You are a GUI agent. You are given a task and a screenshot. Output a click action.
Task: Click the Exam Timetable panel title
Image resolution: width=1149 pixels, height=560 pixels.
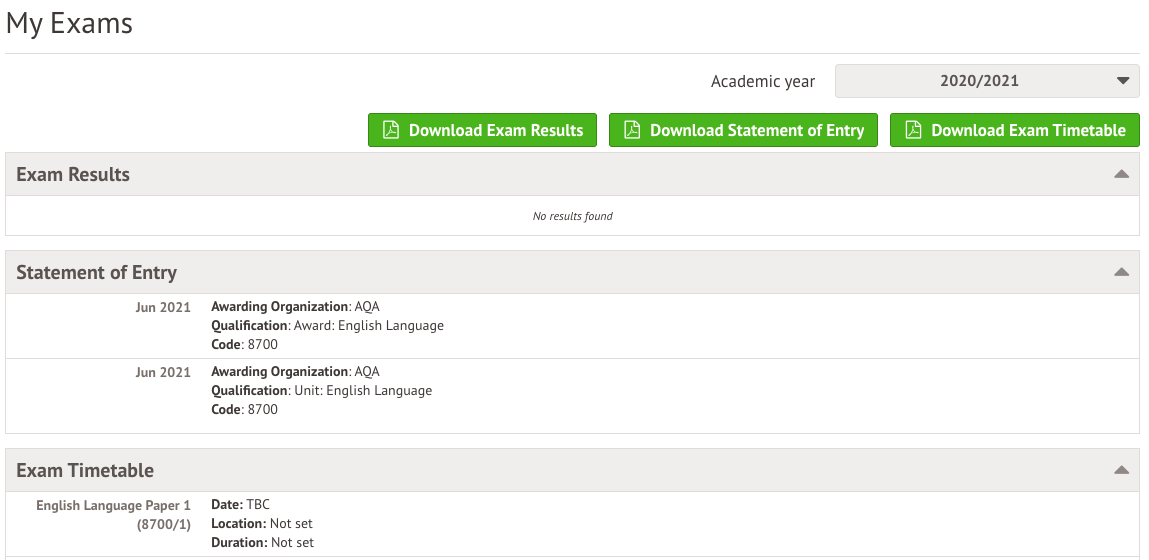85,470
